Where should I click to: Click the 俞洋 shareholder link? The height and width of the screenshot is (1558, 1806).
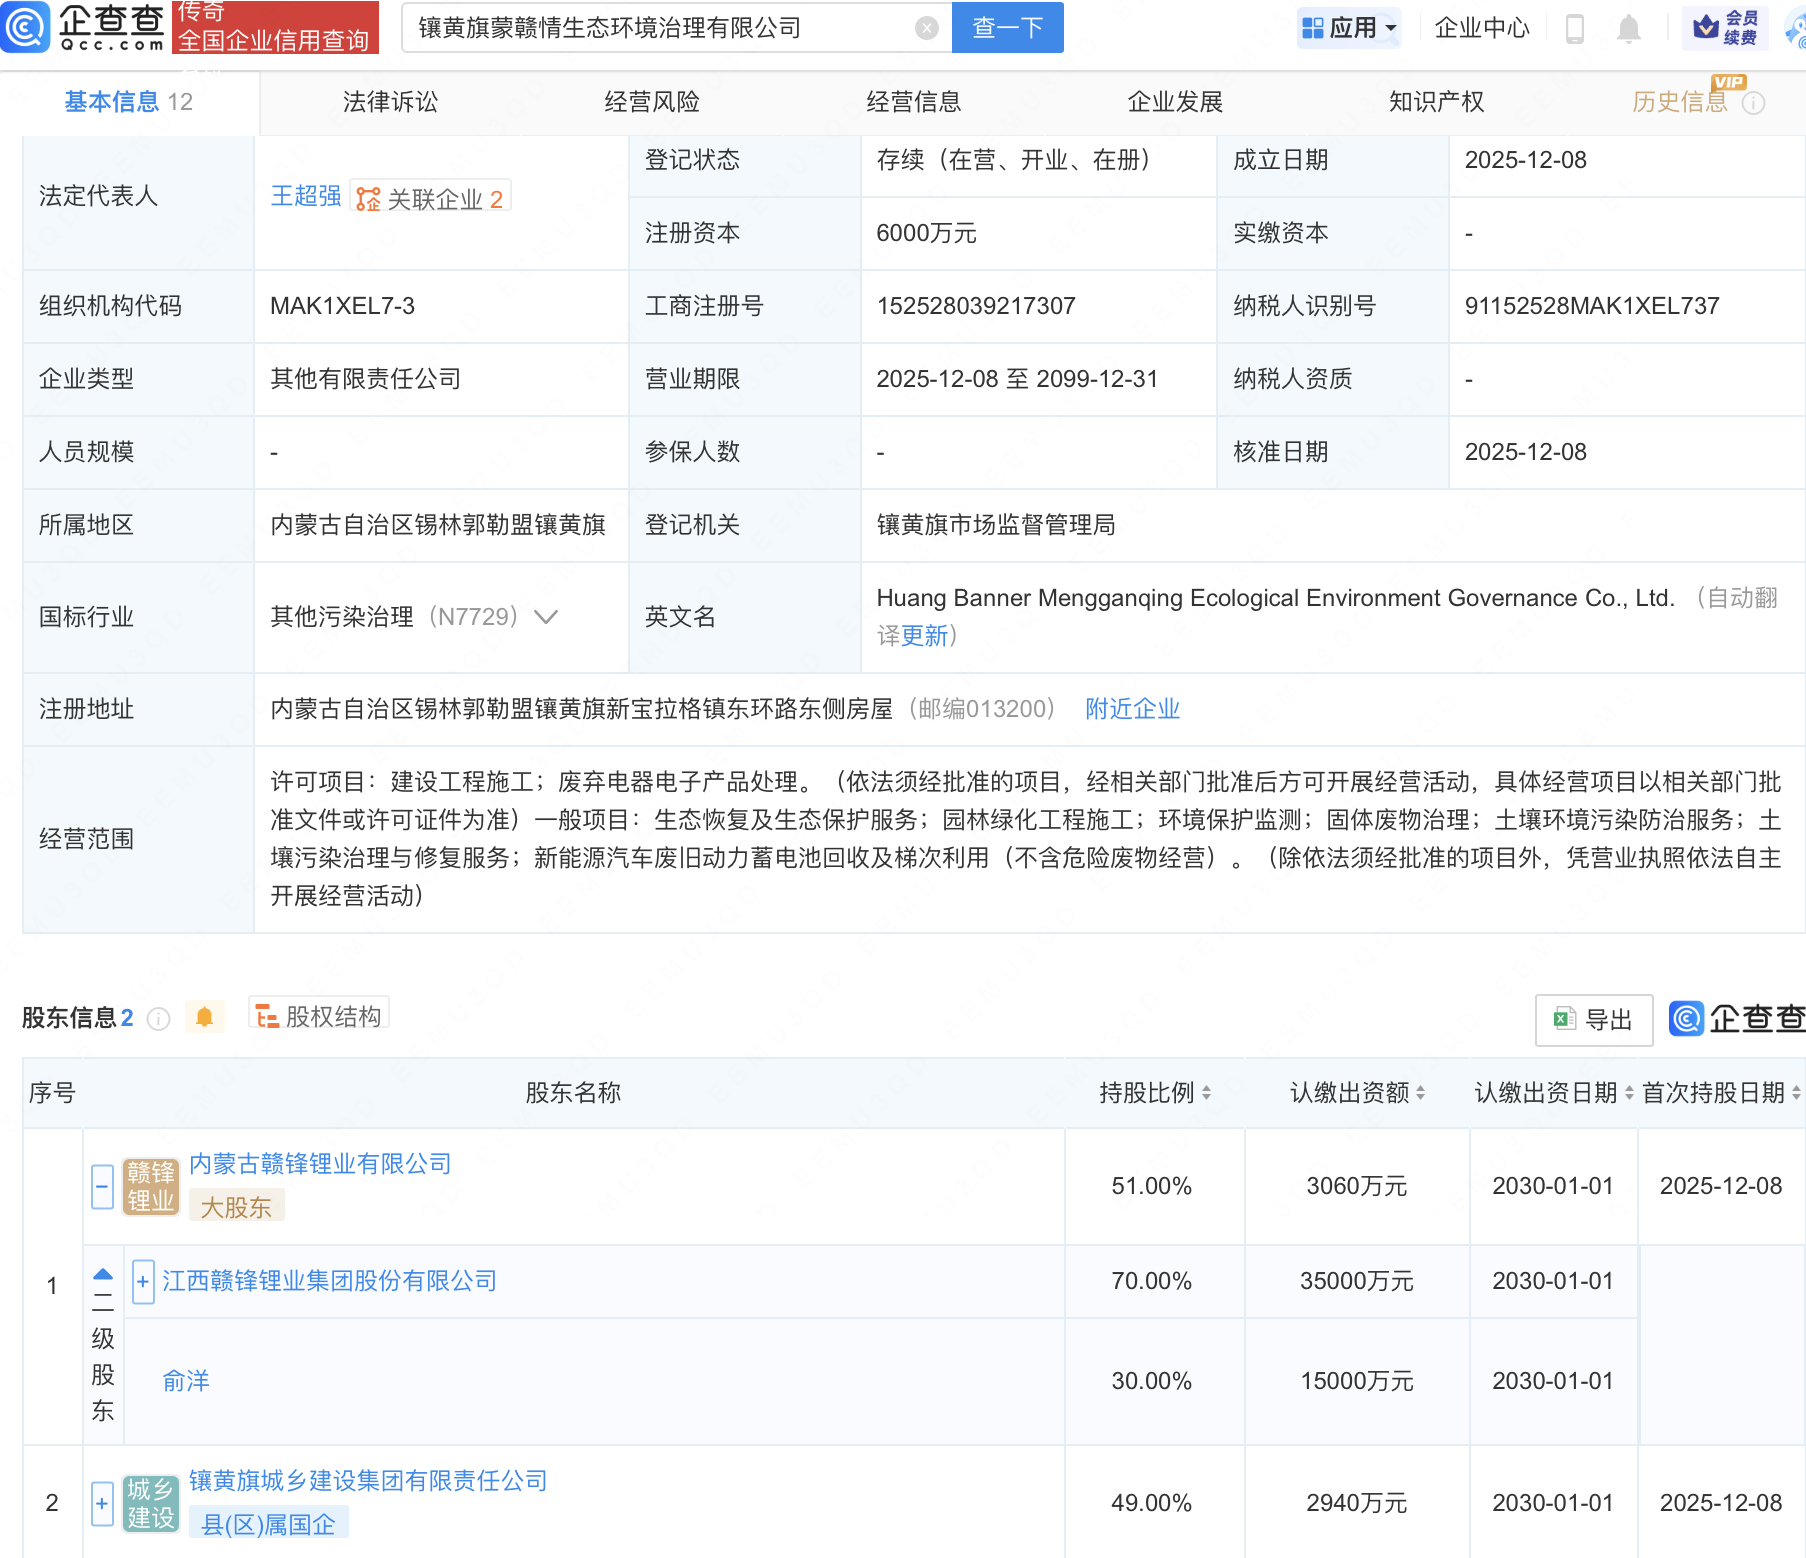tap(185, 1381)
